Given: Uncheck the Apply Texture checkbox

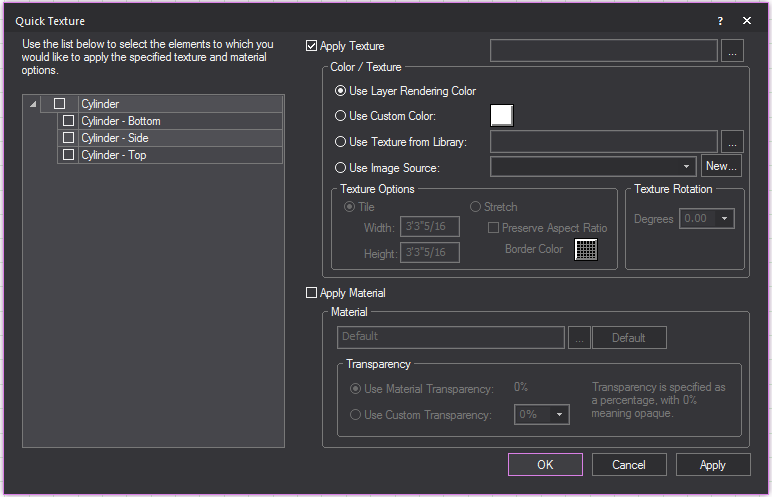Looking at the screenshot, I should pyautogui.click(x=312, y=46).
